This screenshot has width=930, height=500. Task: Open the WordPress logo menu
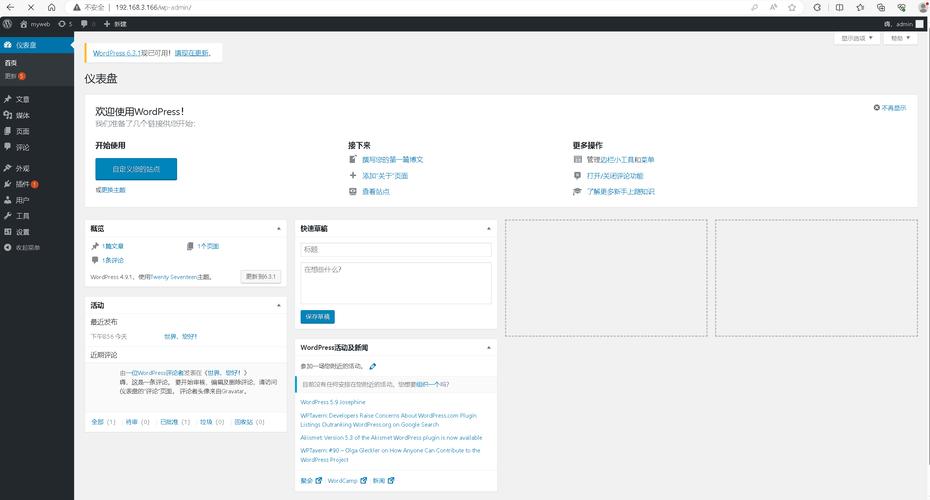coord(7,24)
